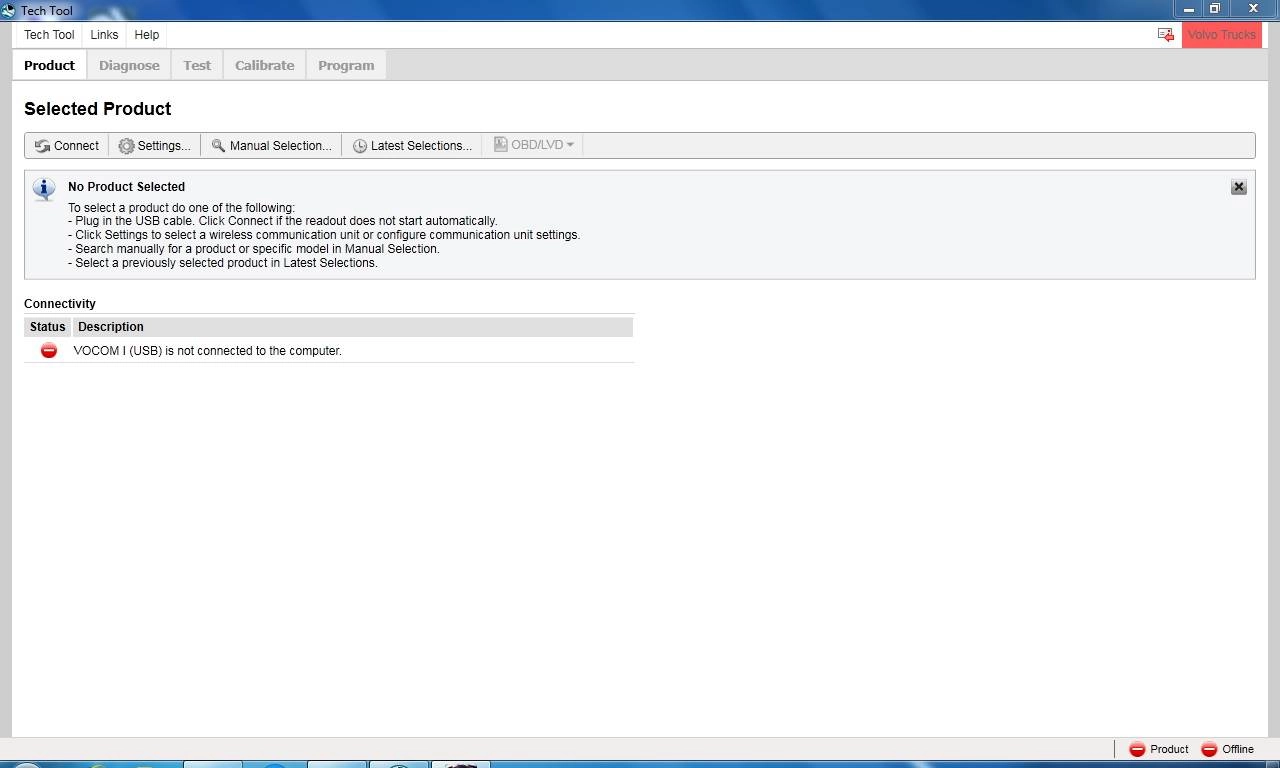Click the Selected Product heading
Screen dimensions: 1280x768
click(98, 109)
